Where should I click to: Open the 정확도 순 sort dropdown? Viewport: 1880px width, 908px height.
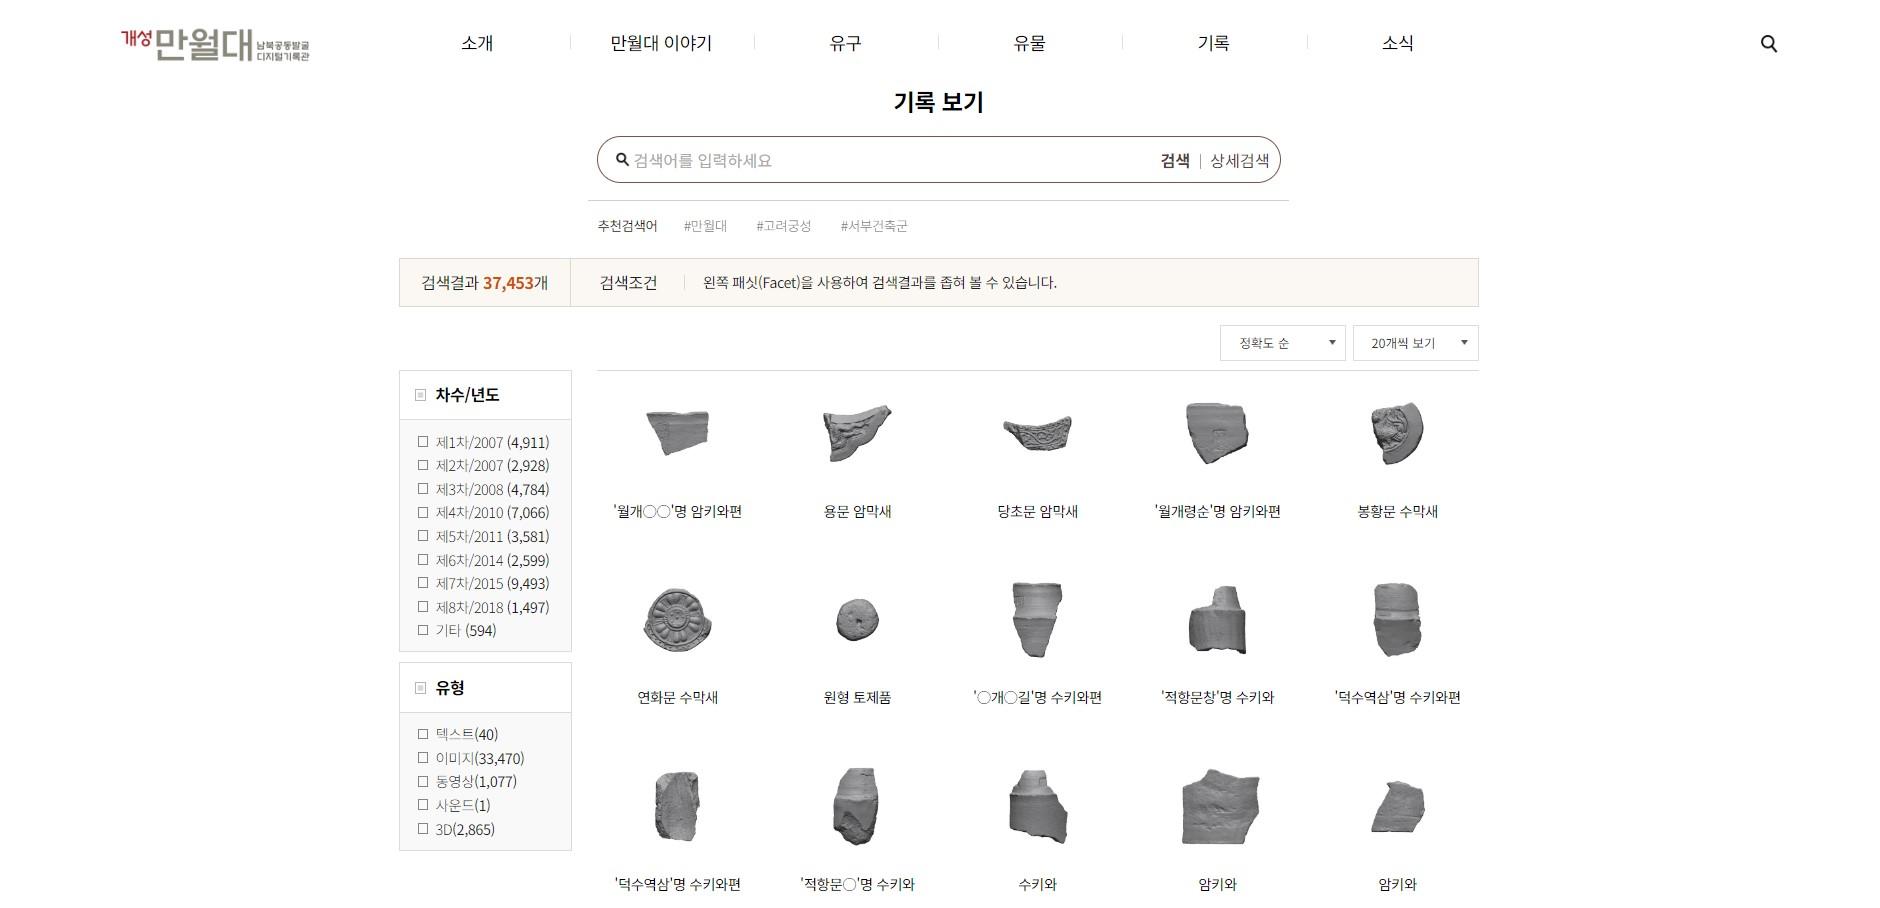(x=1282, y=343)
